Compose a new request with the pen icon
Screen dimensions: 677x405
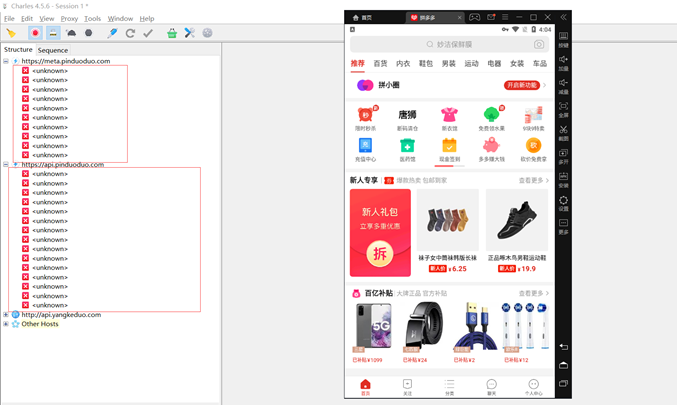[x=112, y=33]
